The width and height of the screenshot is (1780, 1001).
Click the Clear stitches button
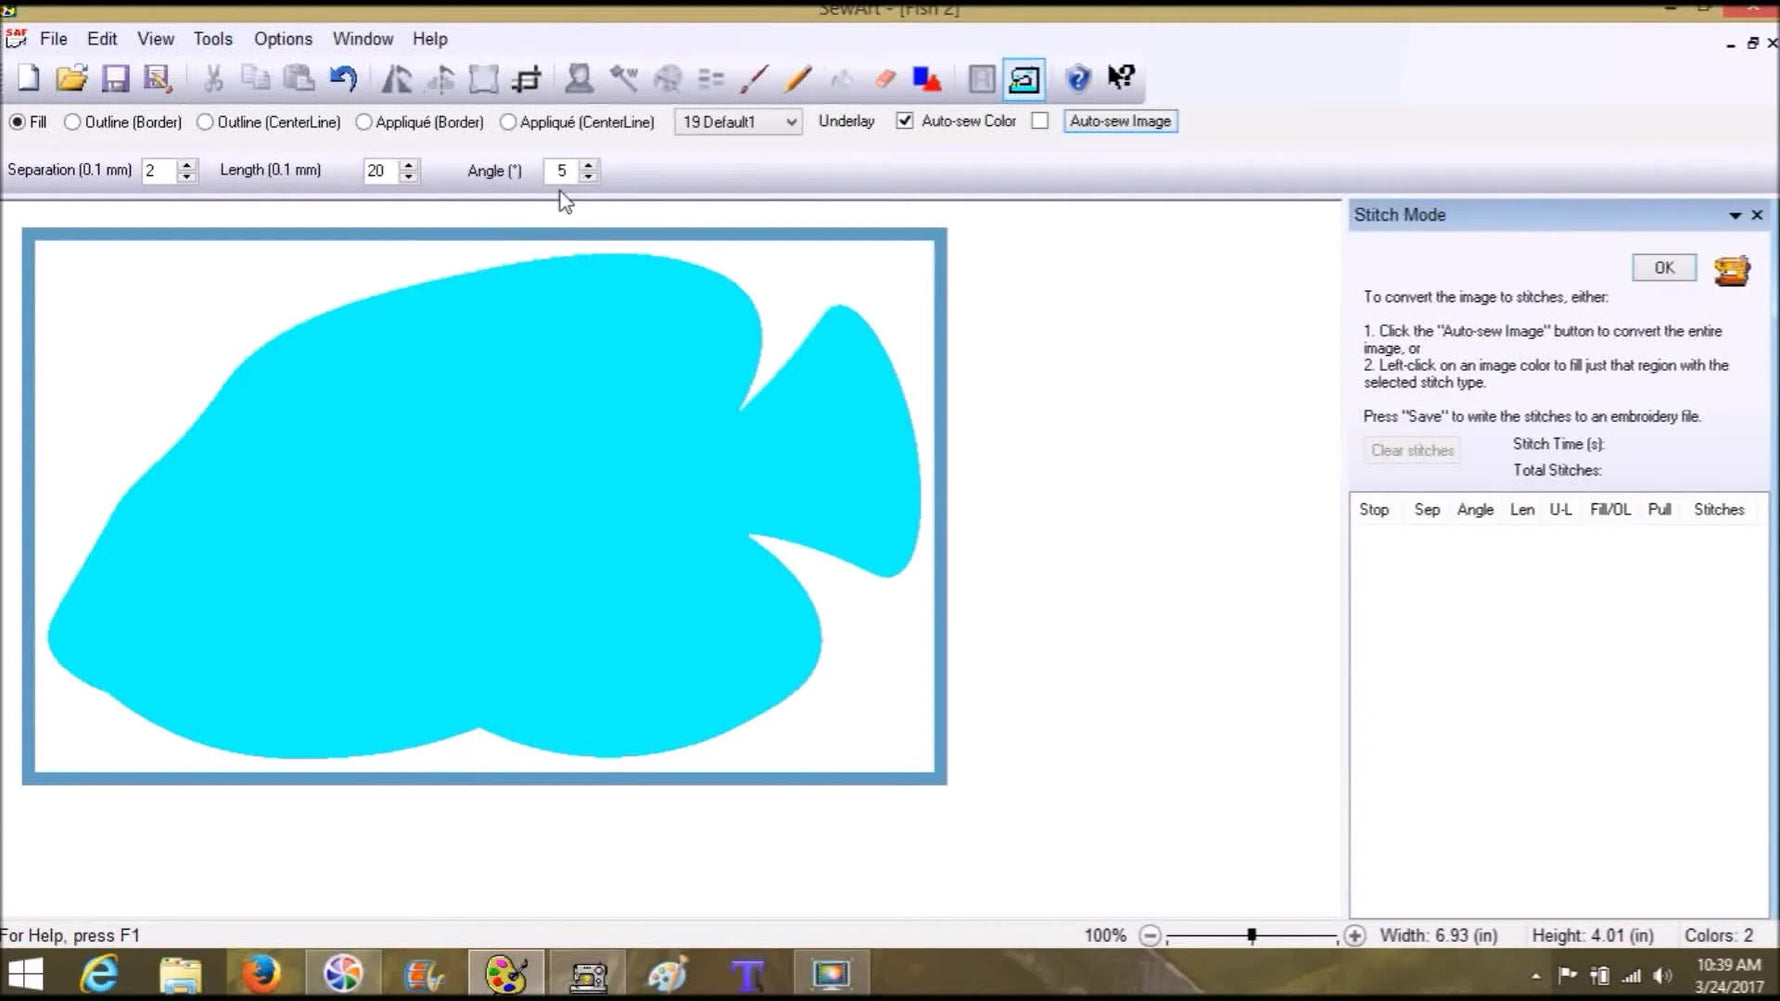[x=1412, y=451]
